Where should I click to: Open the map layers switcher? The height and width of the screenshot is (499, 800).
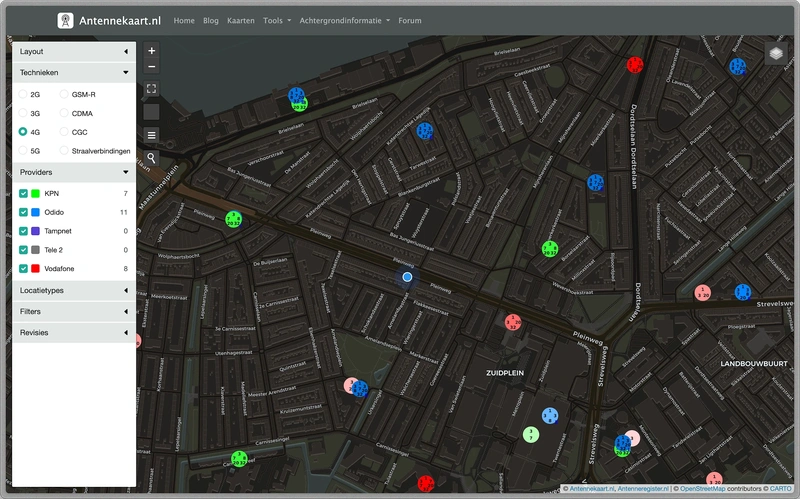(x=776, y=53)
